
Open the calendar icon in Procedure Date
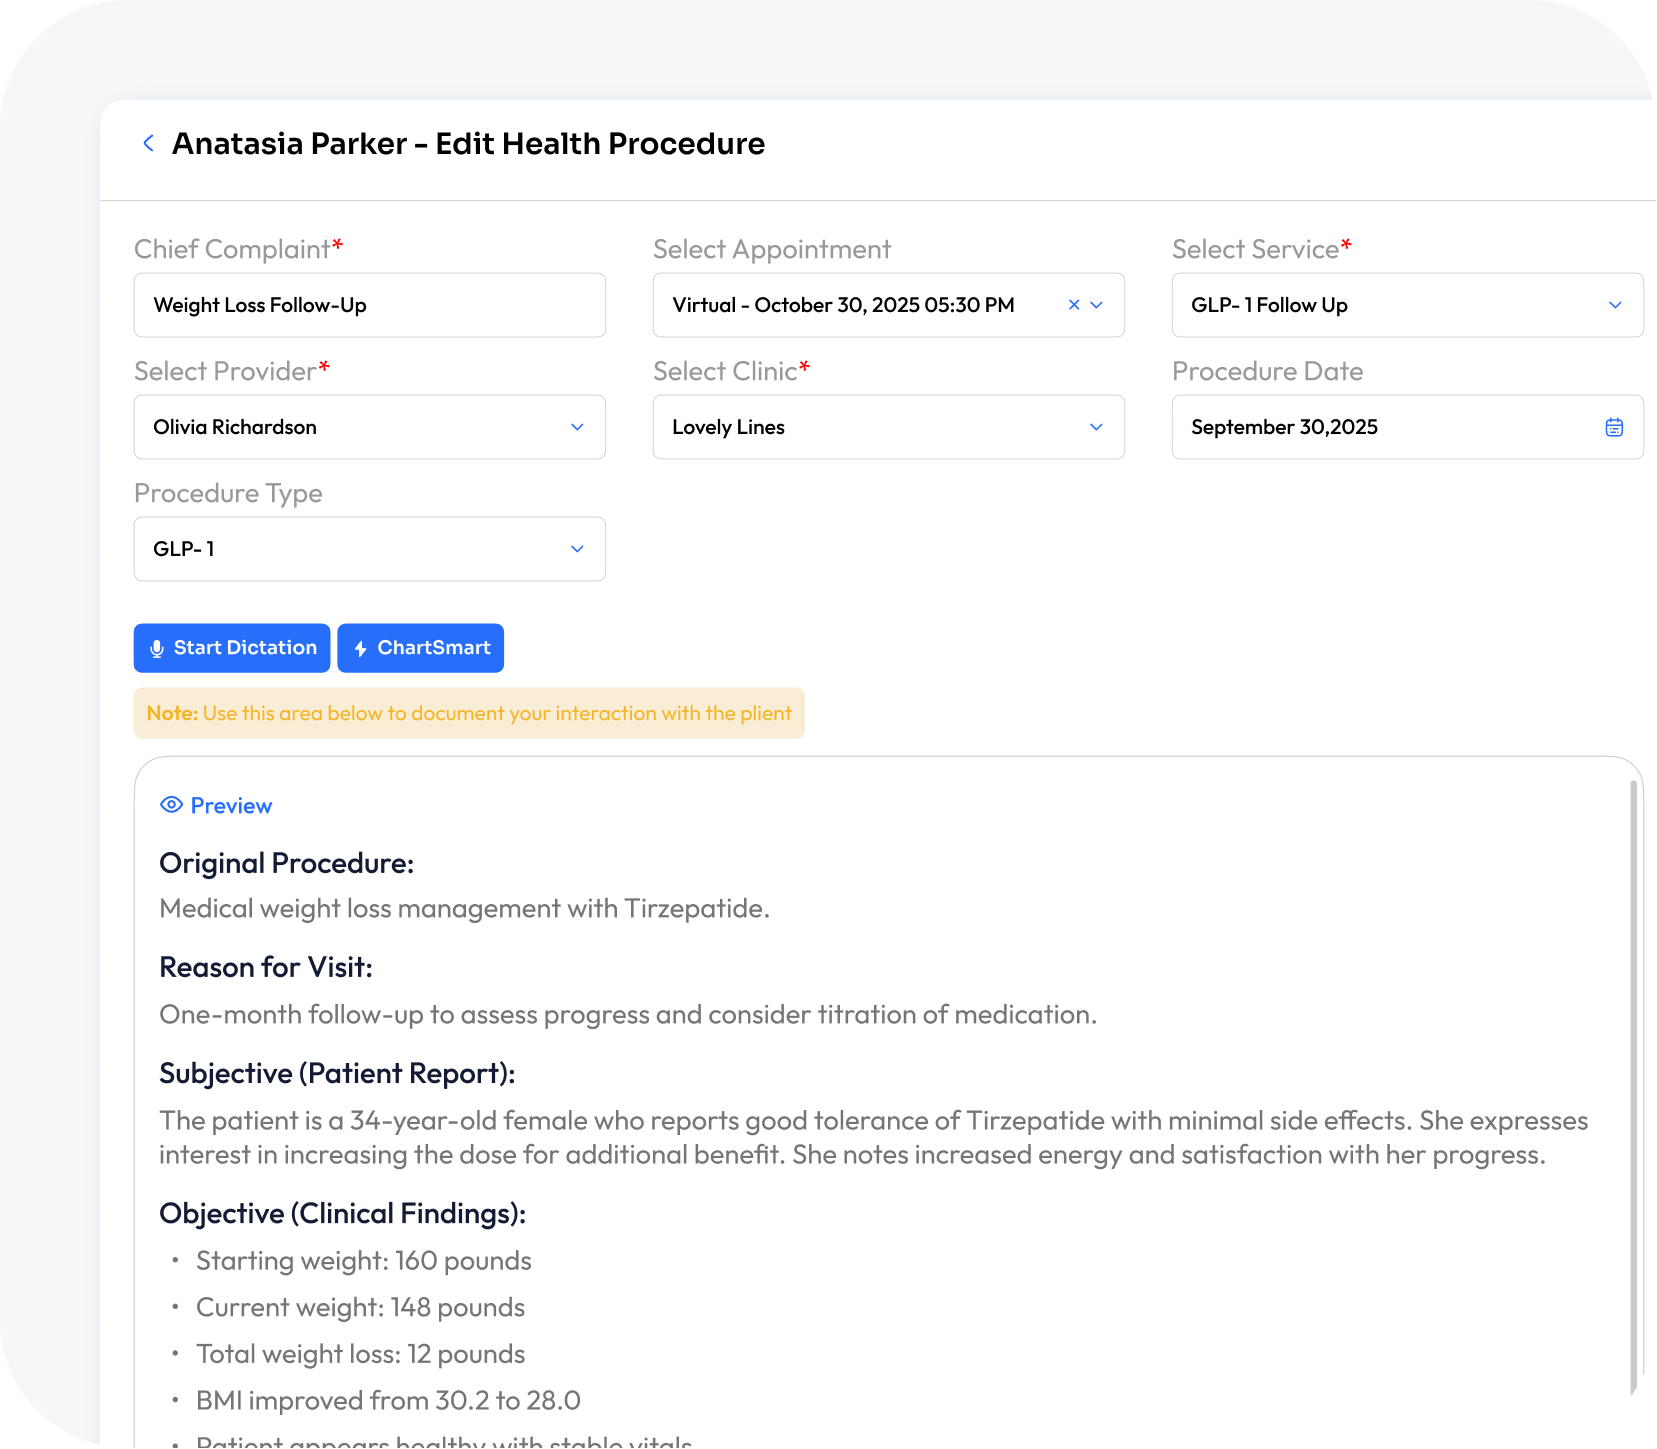1614,427
